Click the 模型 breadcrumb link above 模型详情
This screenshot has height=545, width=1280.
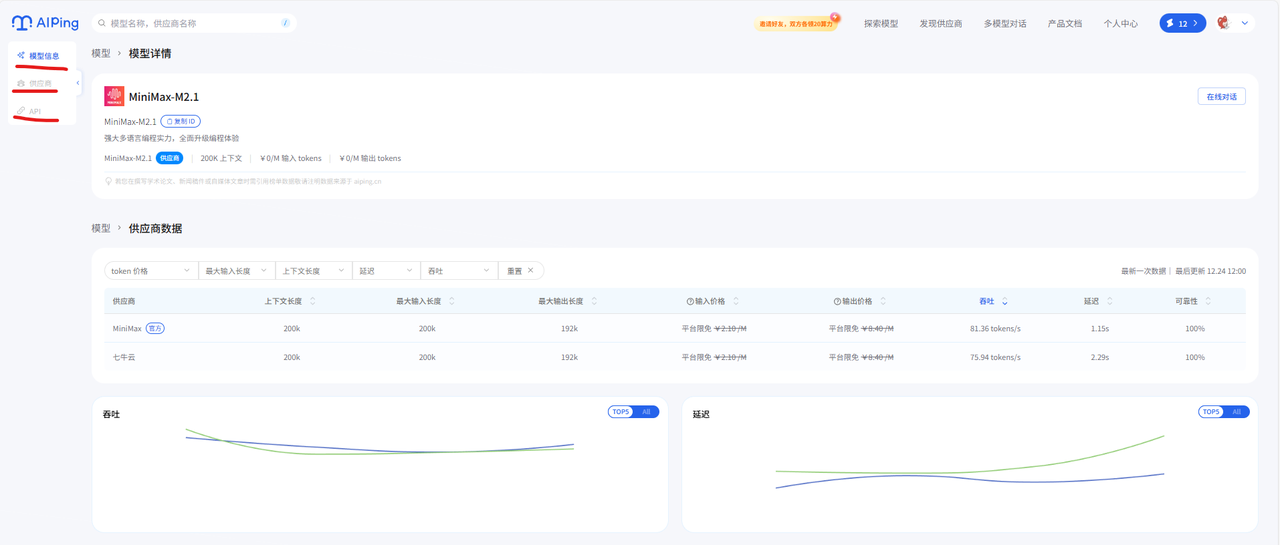click(x=101, y=54)
